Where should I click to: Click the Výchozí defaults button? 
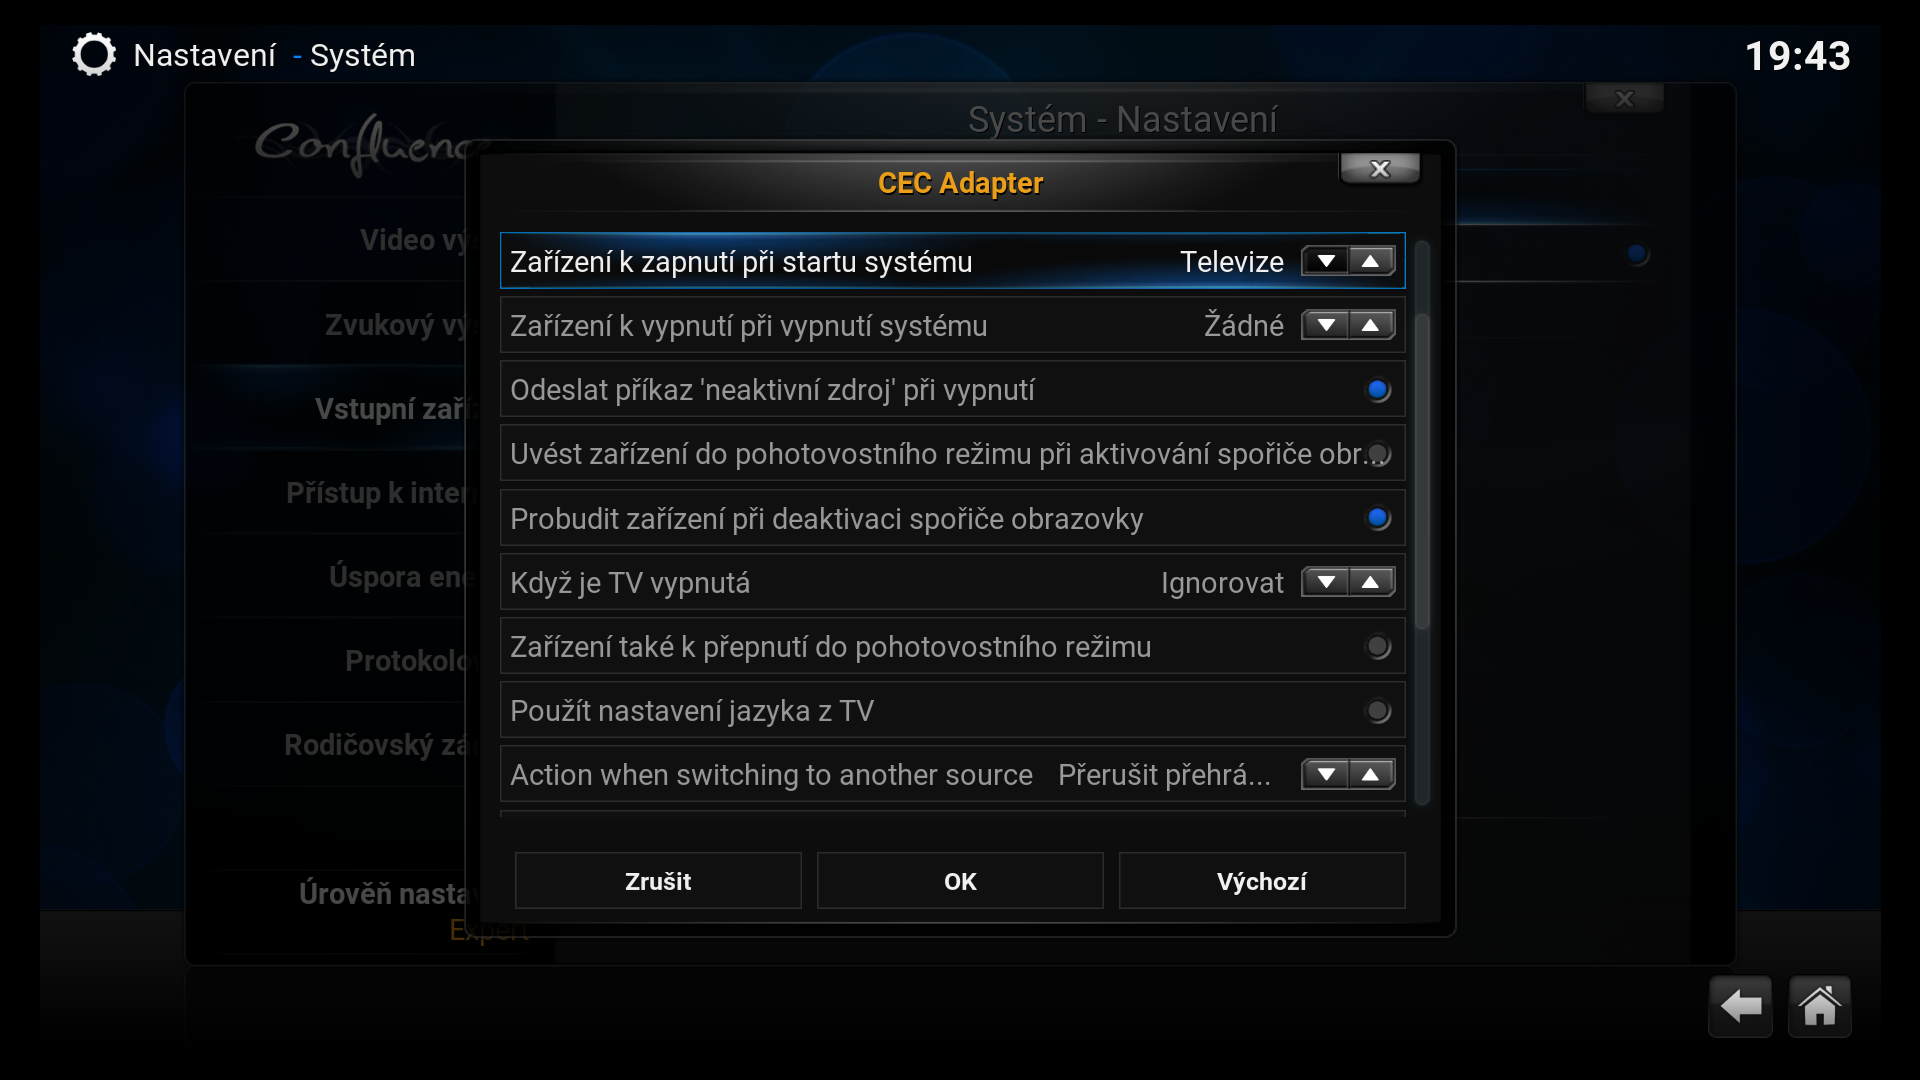coord(1262,881)
